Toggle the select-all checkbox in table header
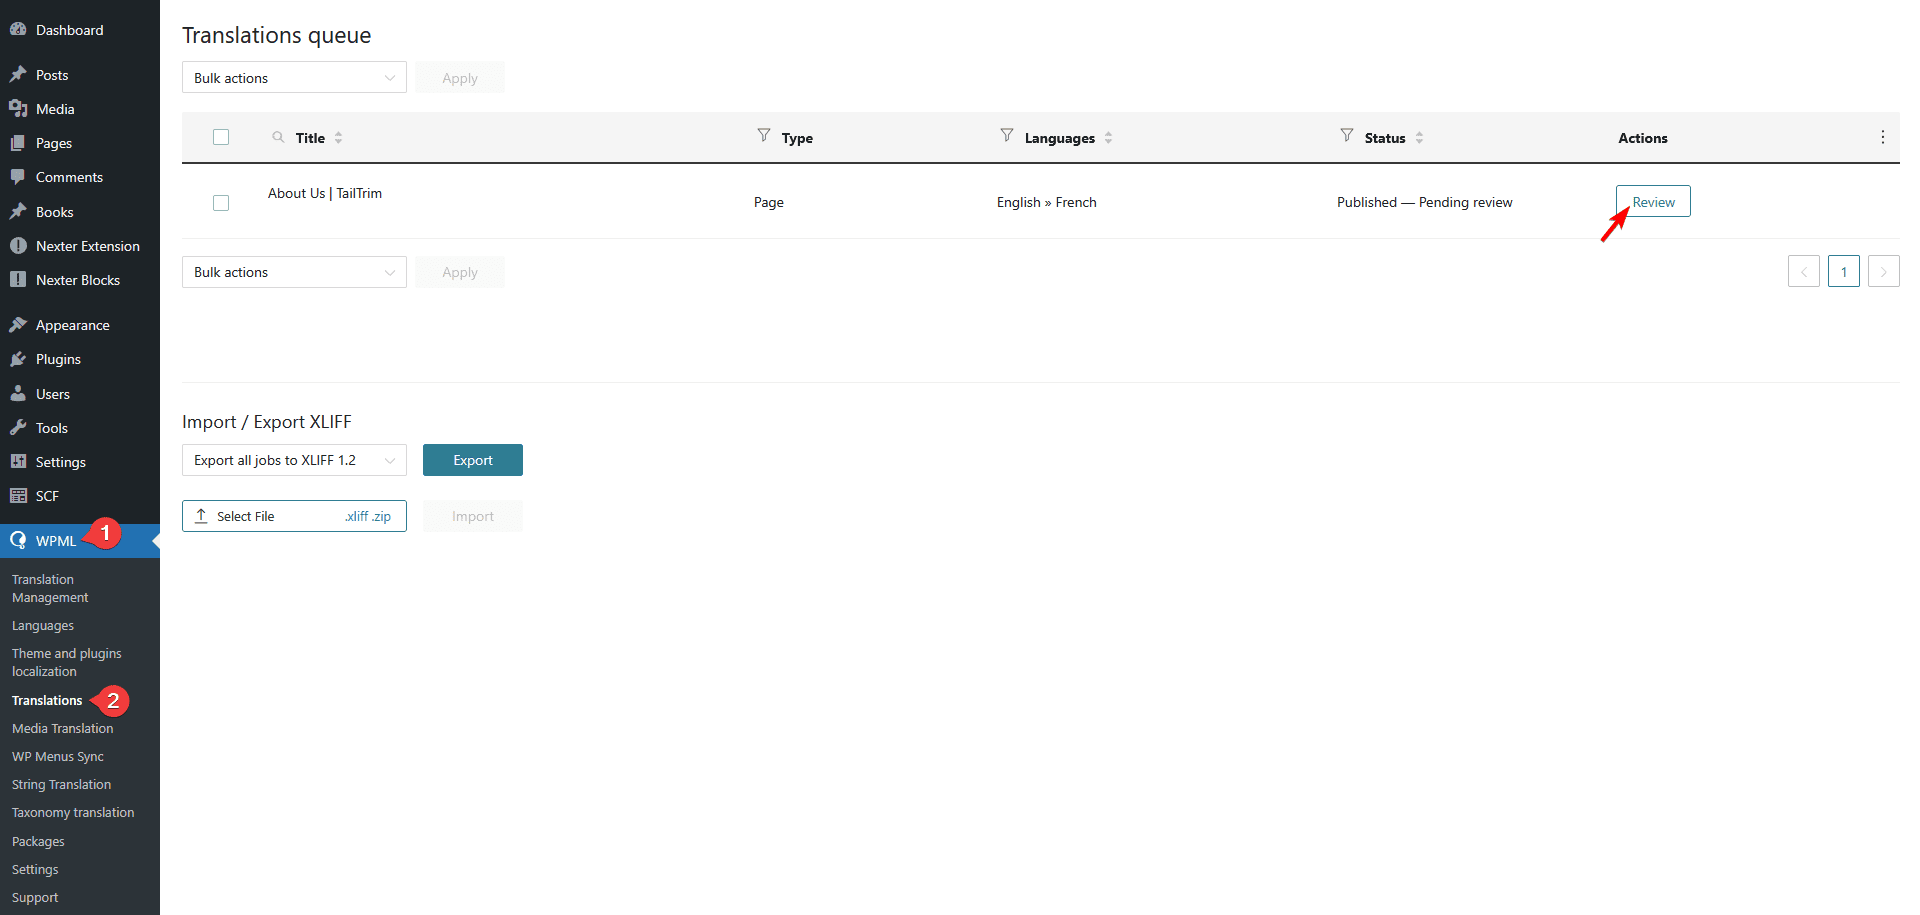1920x915 pixels. [x=220, y=136]
